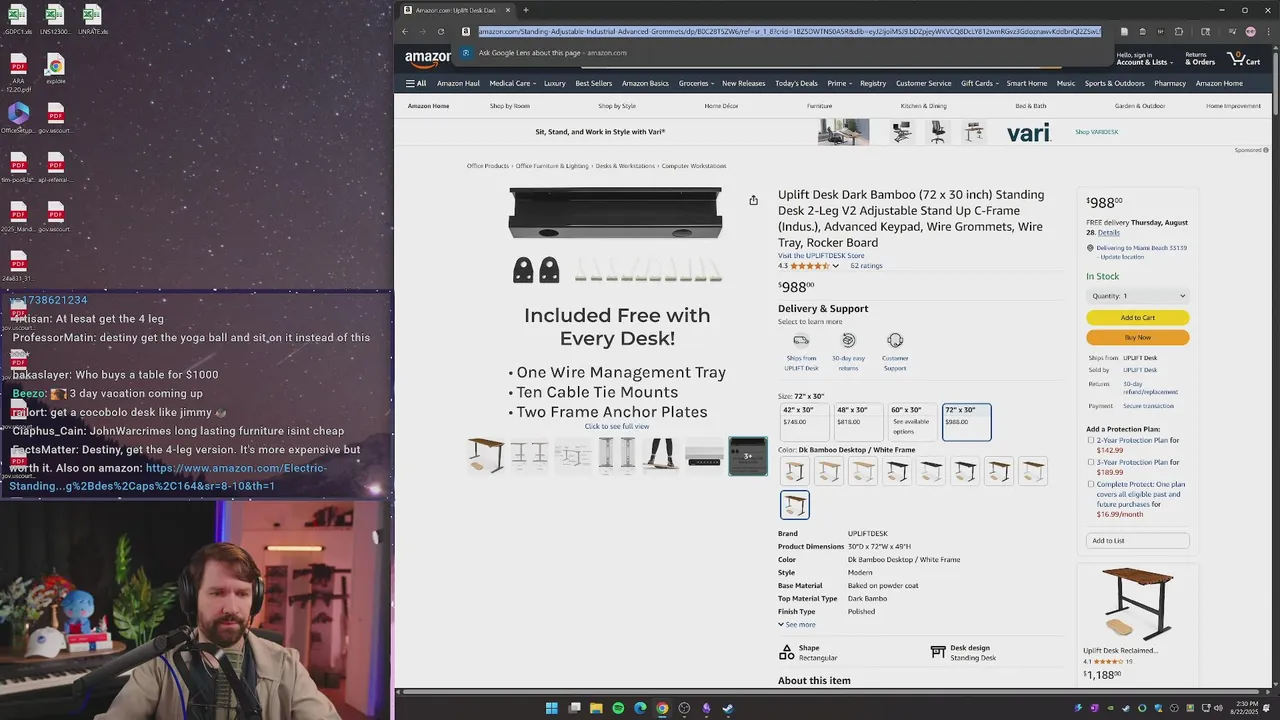This screenshot has height=720, width=1280.
Task: Open the Quantity dropdown
Action: (1137, 296)
